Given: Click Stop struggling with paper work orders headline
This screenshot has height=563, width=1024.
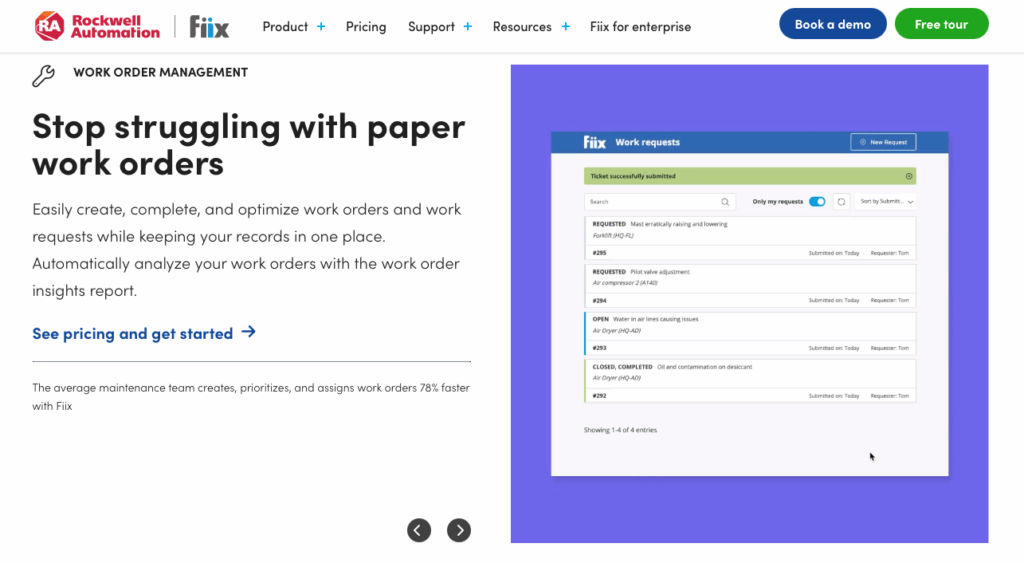Looking at the screenshot, I should [x=249, y=144].
